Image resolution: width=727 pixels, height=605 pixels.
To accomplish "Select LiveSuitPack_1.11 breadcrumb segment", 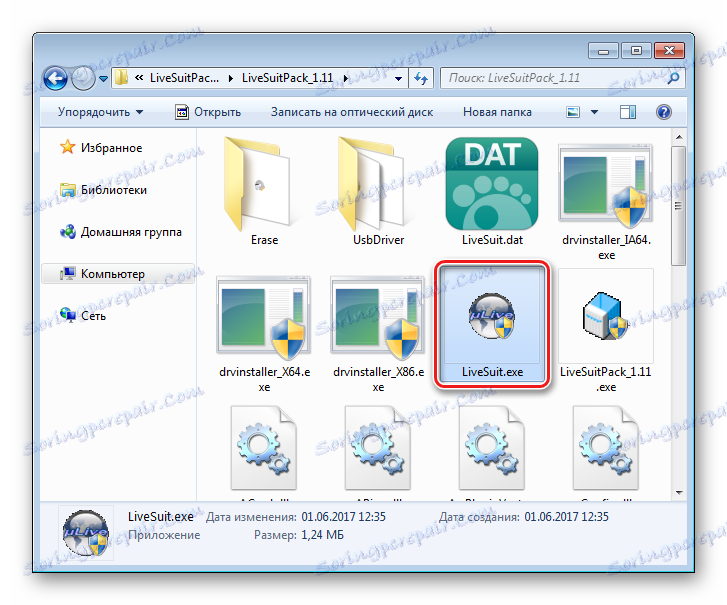I will [287, 78].
